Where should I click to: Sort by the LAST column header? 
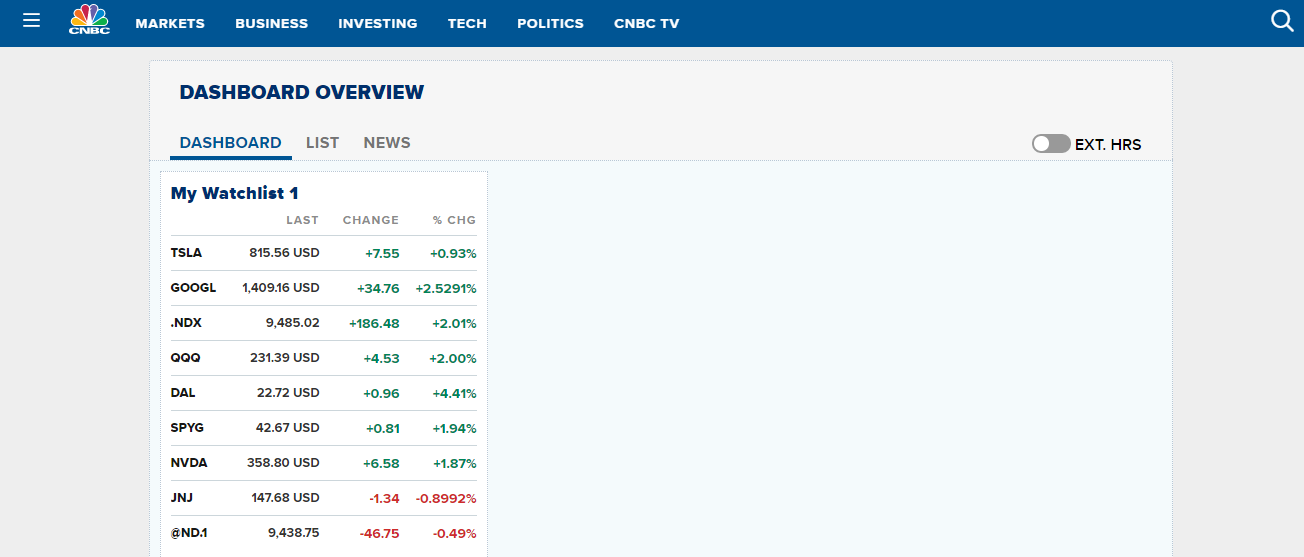tap(302, 220)
